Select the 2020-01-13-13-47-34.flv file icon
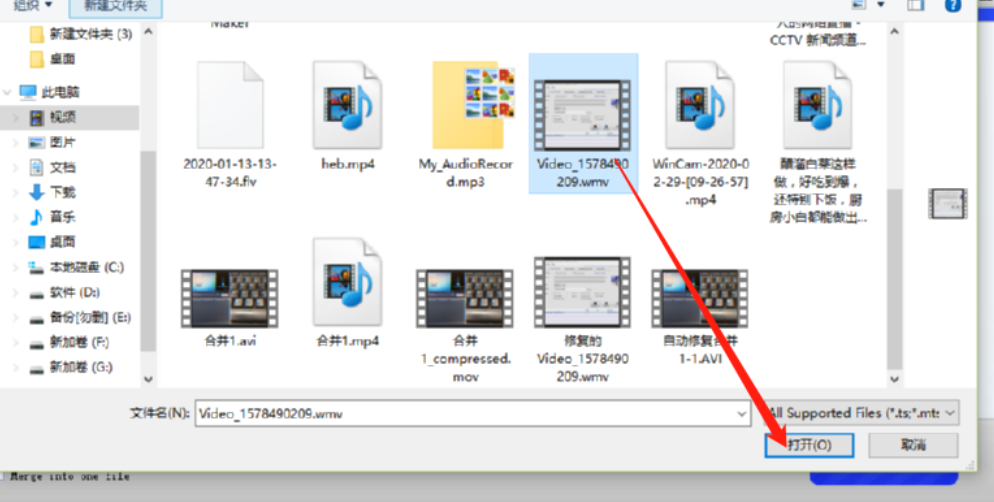This screenshot has height=502, width=994. [x=230, y=105]
